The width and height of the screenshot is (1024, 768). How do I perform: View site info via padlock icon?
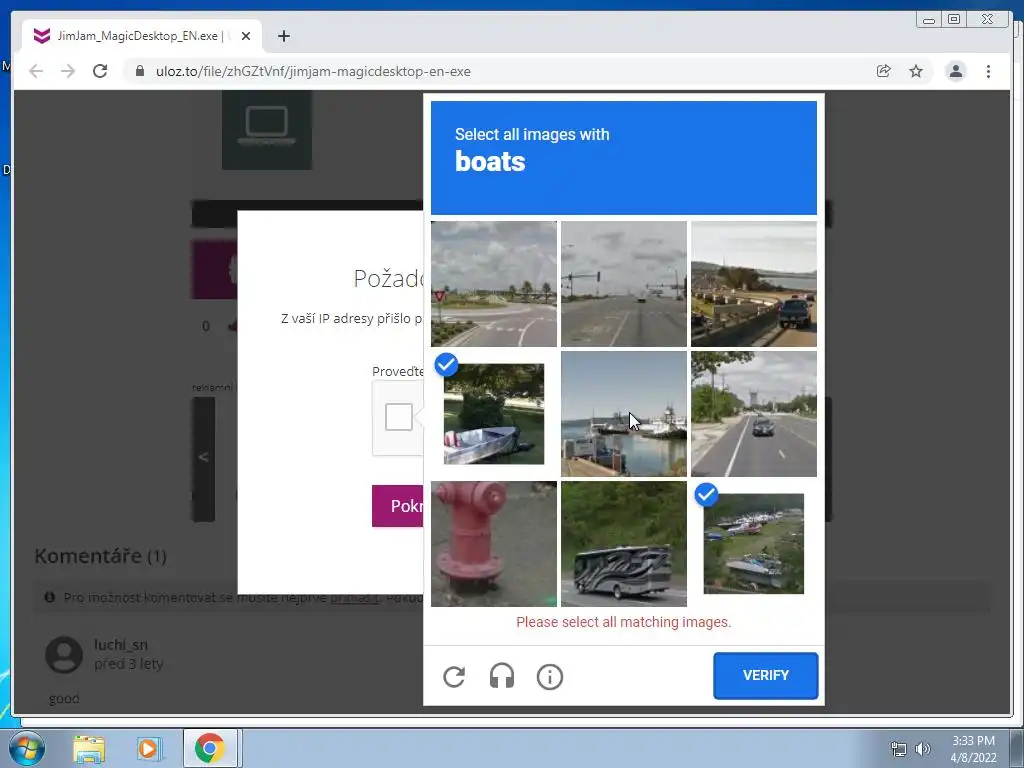pyautogui.click(x=139, y=71)
